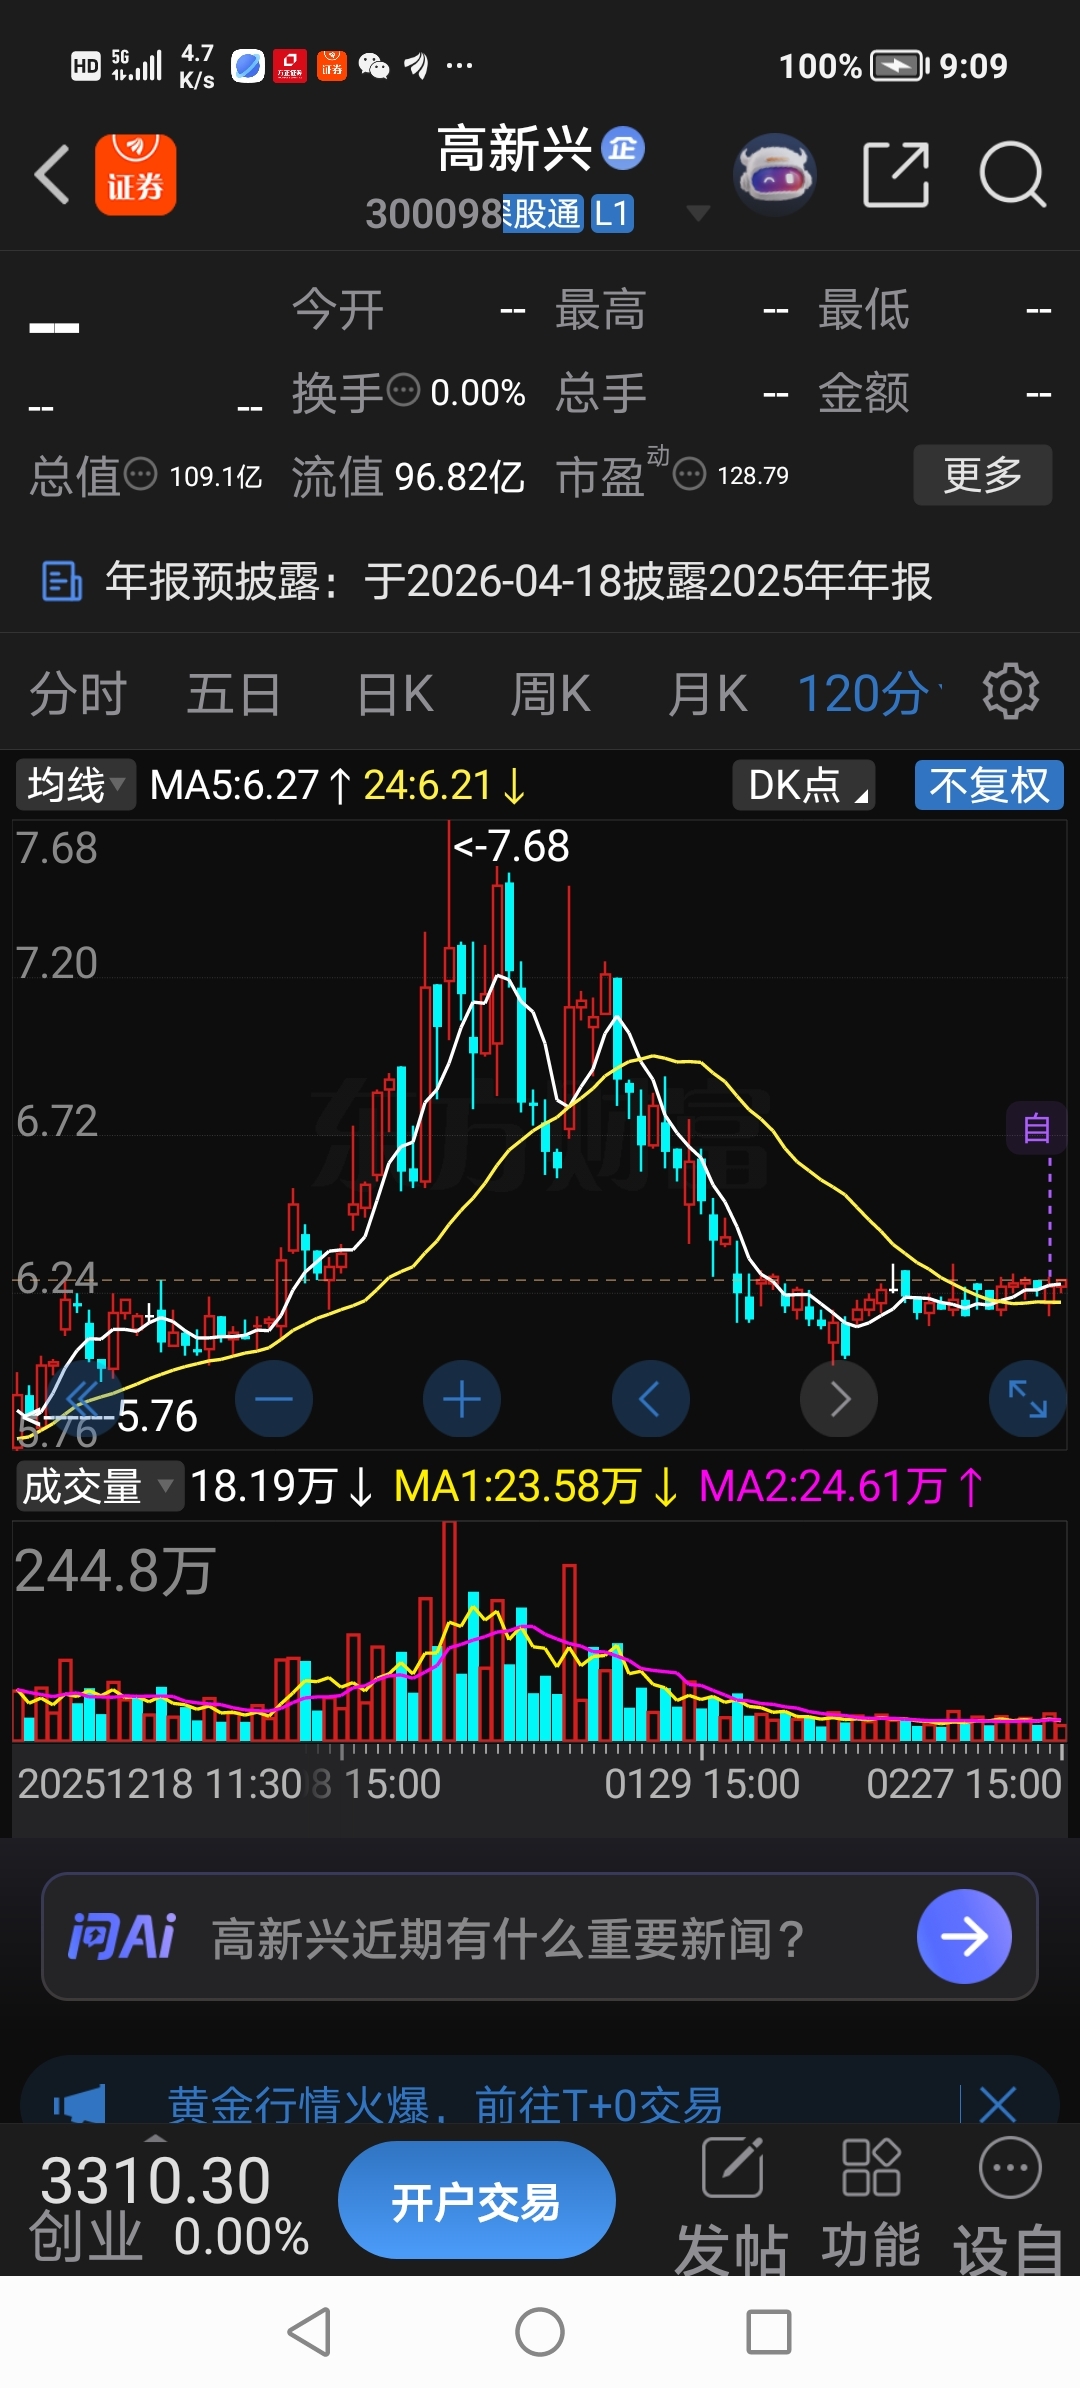Viewport: 1080px width, 2388px height.
Task: Open the 成交量 indicator dropdown
Action: click(x=98, y=1486)
